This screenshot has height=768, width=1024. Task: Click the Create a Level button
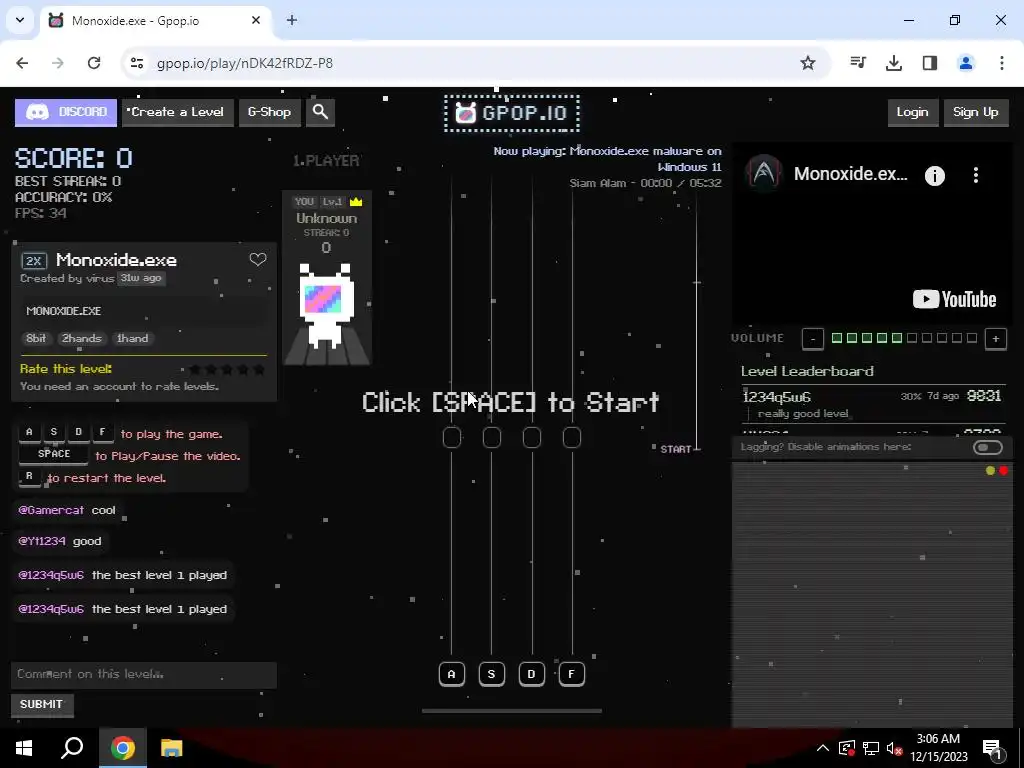tap(177, 112)
